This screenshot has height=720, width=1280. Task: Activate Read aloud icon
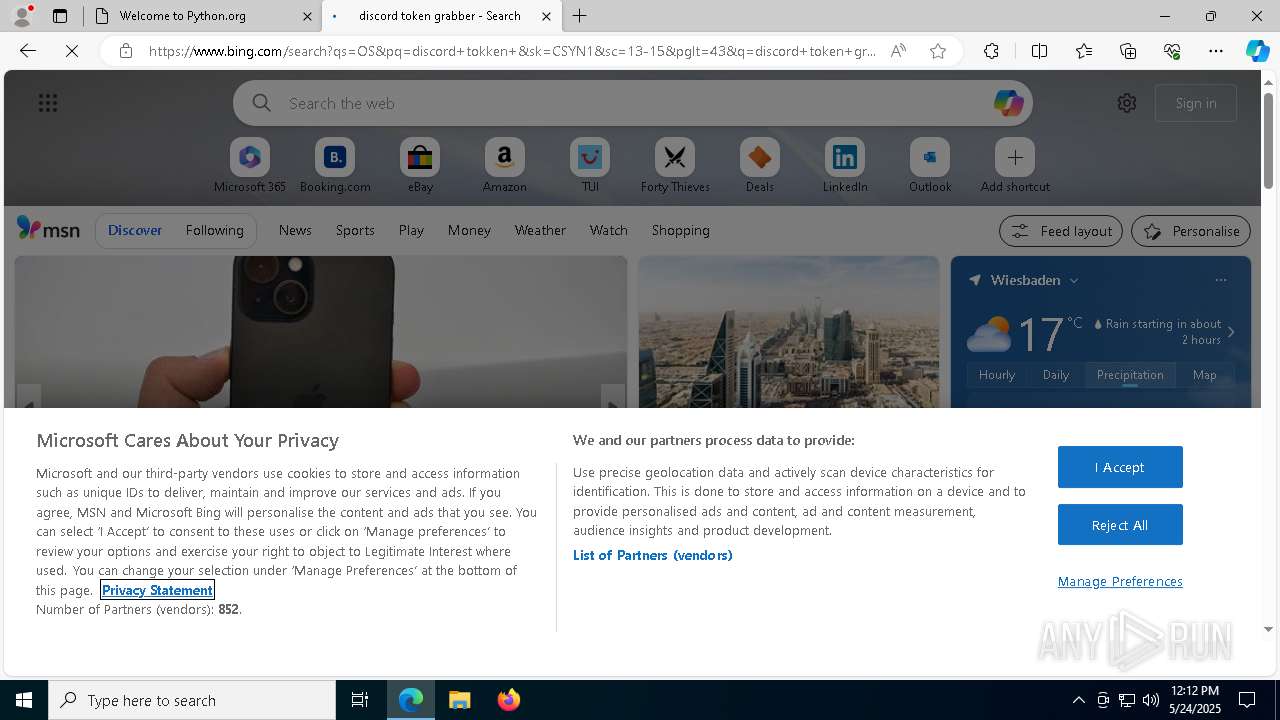(898, 51)
